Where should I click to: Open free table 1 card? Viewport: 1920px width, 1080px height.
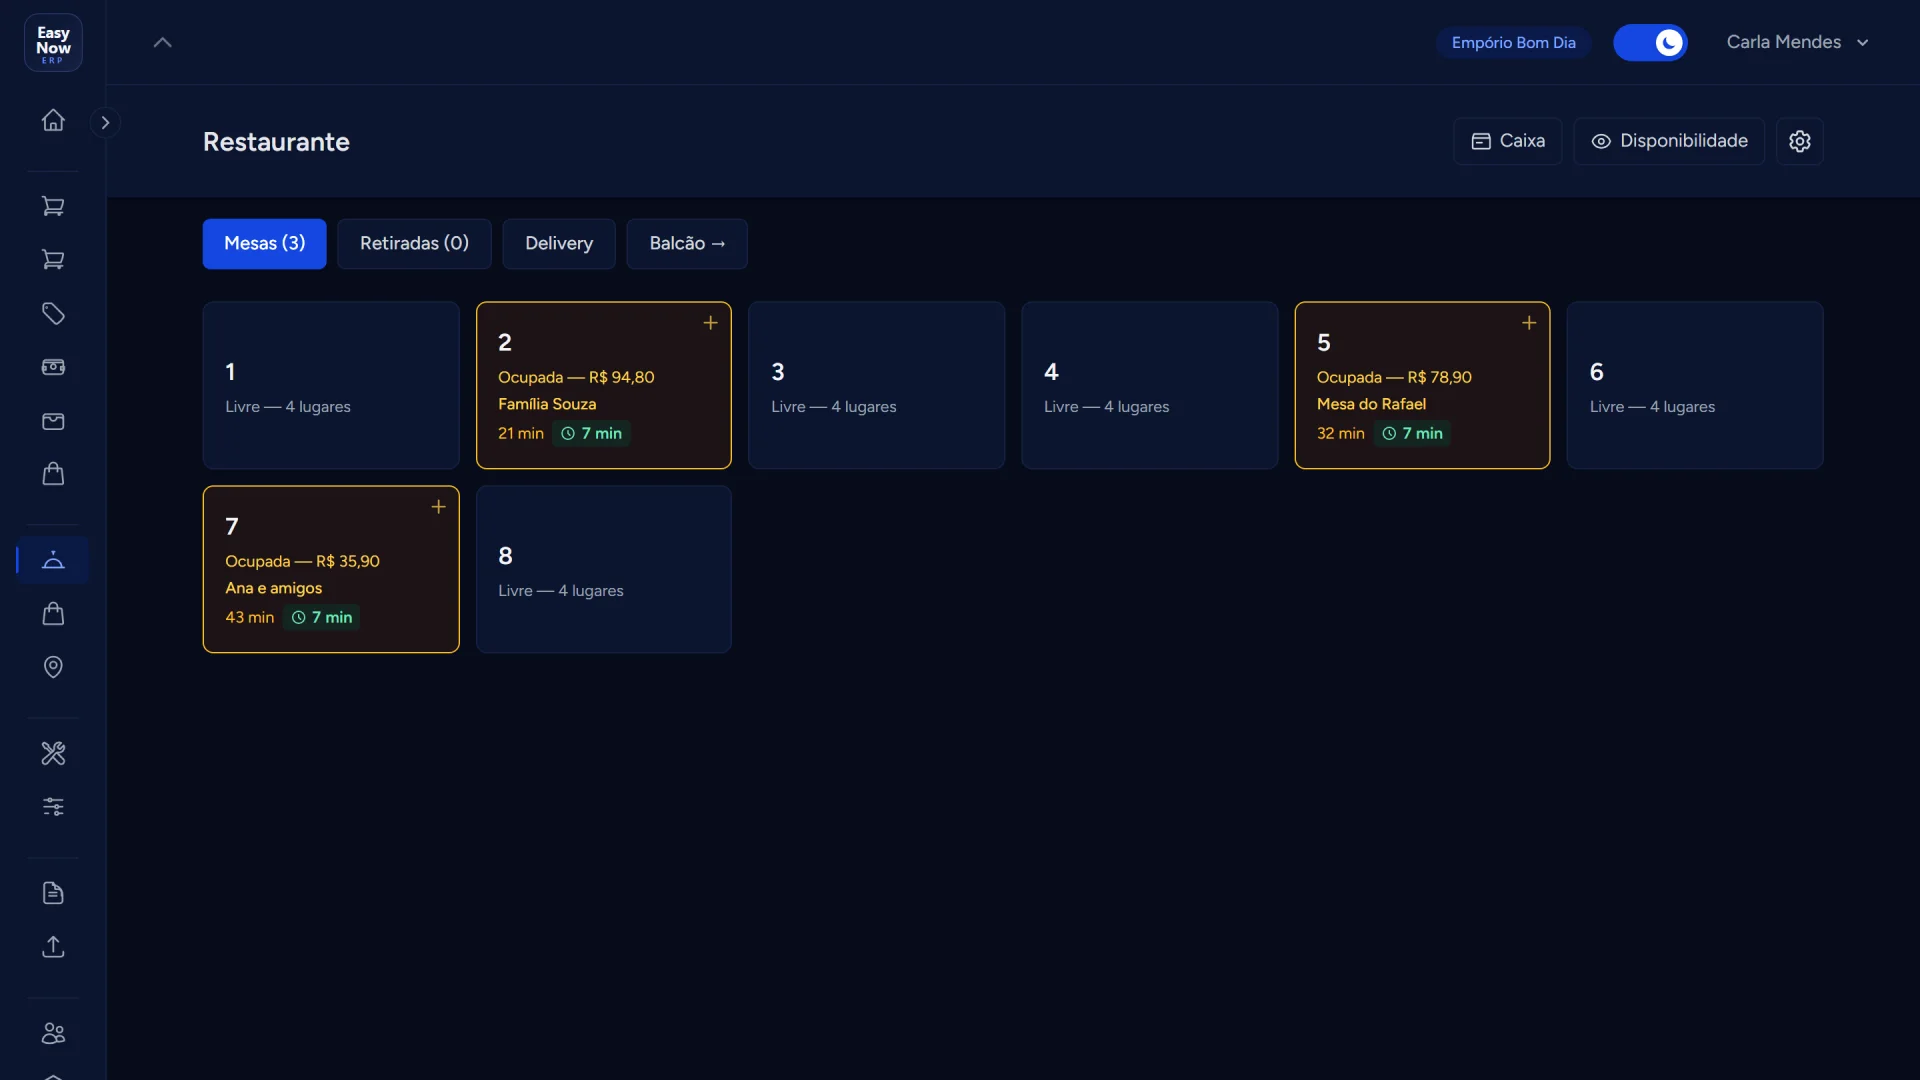pos(331,385)
